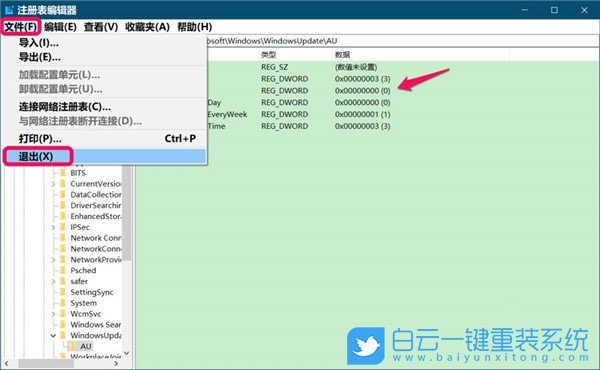
Task: Select the Windows Search key label
Action: point(96,324)
